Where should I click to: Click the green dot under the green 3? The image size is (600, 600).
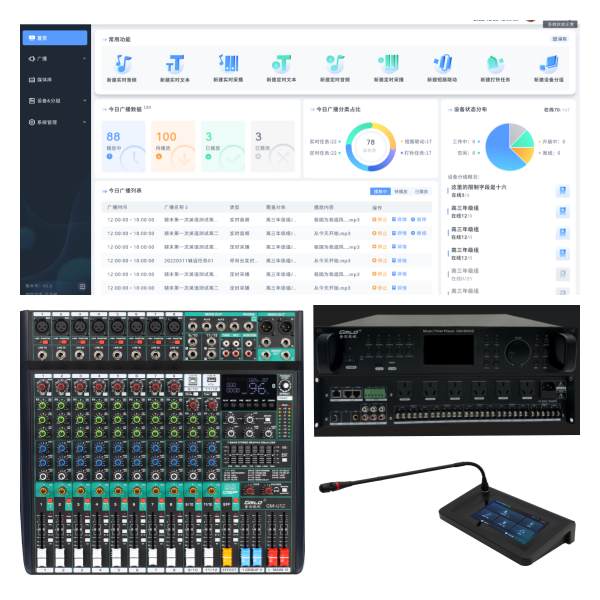pyautogui.click(x=209, y=156)
